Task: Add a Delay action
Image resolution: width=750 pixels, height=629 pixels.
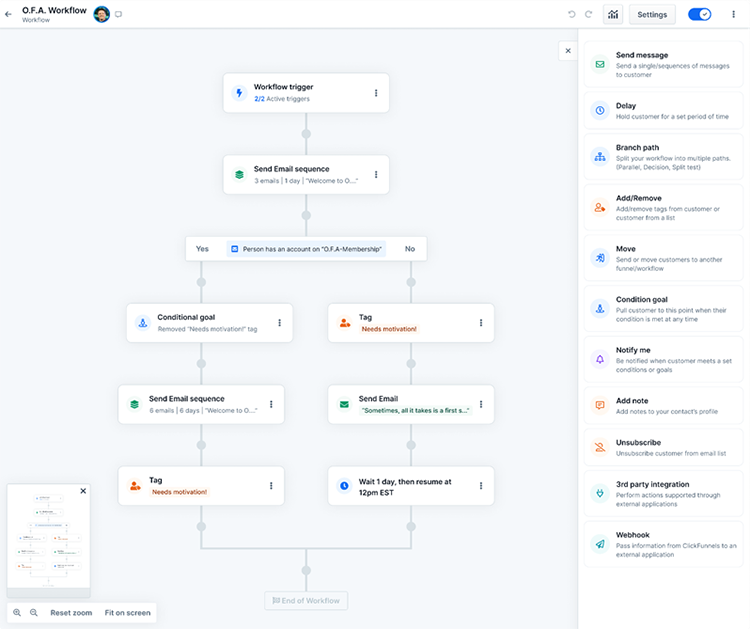Action: pos(663,110)
